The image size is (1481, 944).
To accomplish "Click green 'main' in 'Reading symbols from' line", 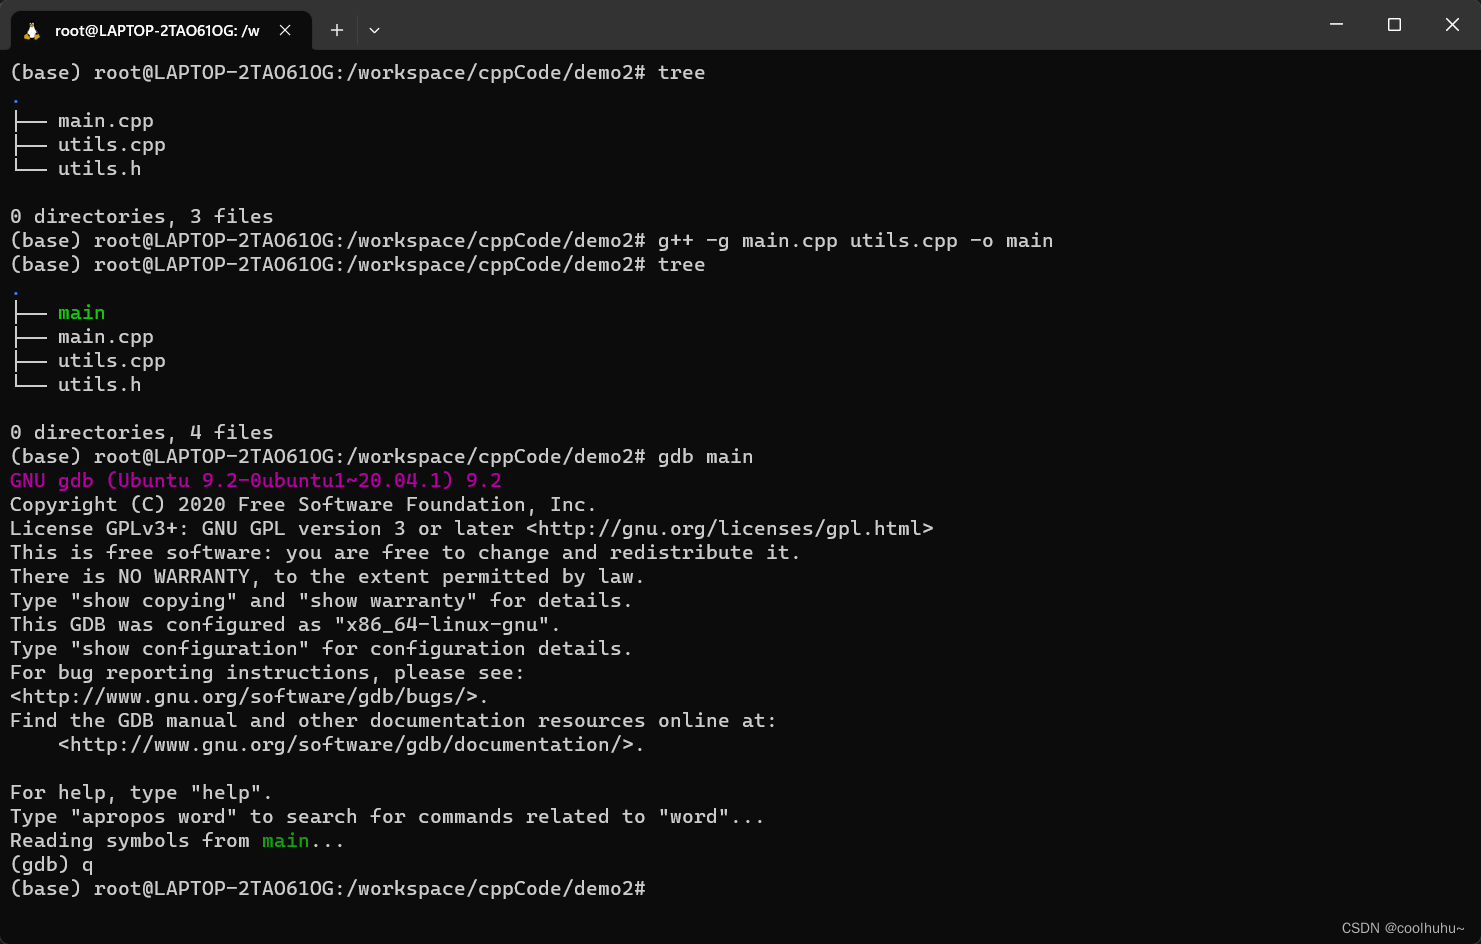I will 285,840.
